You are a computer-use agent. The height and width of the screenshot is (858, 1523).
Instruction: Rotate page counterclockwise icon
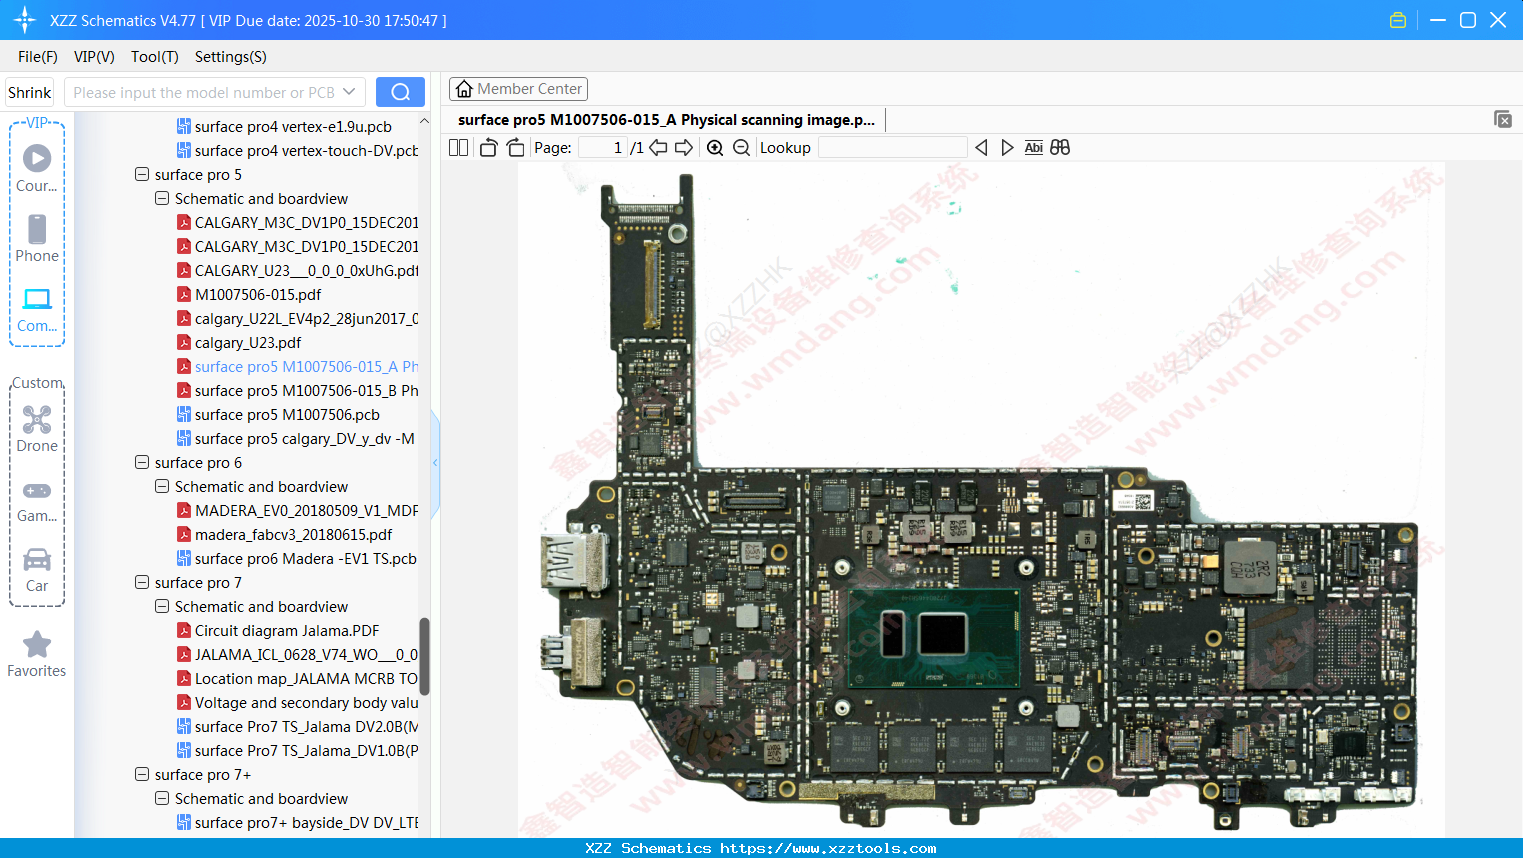(x=488, y=147)
